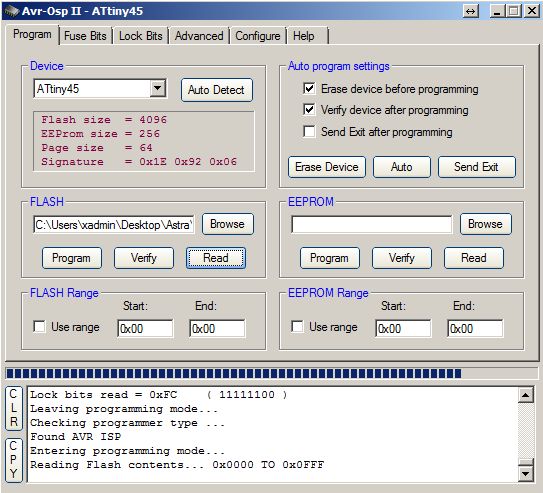
Task: Browse for an EEPROM file
Action: (x=486, y=224)
